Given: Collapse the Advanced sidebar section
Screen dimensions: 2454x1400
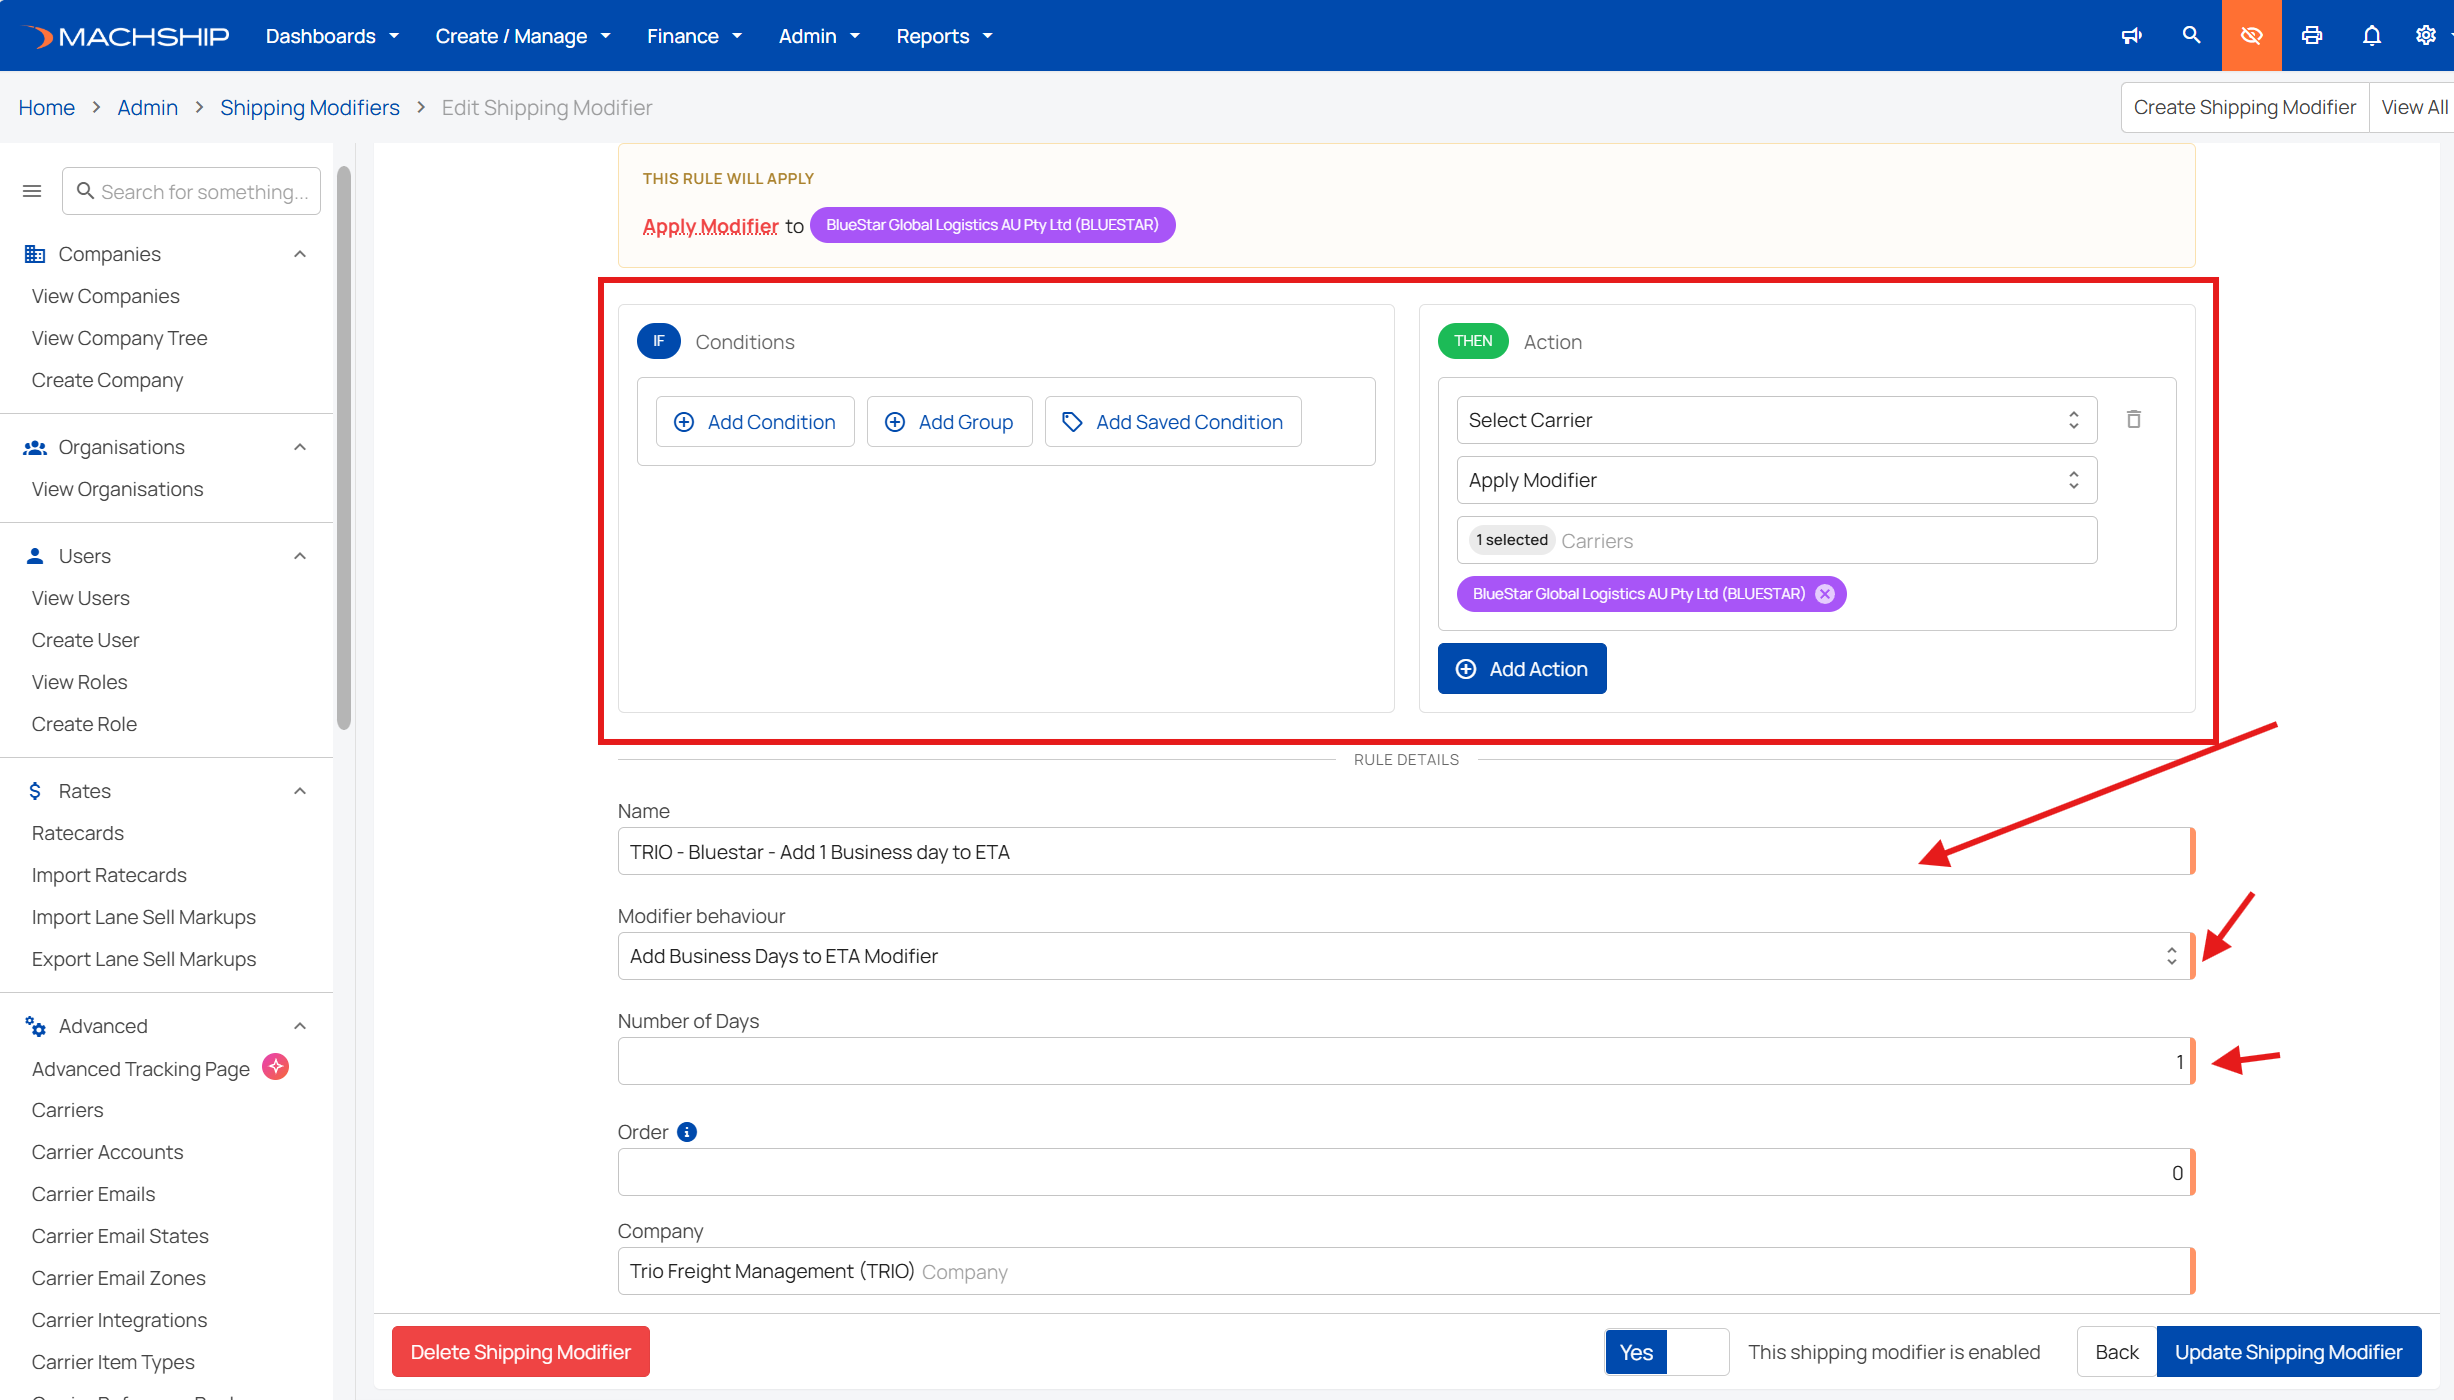Looking at the screenshot, I should click(x=300, y=1026).
